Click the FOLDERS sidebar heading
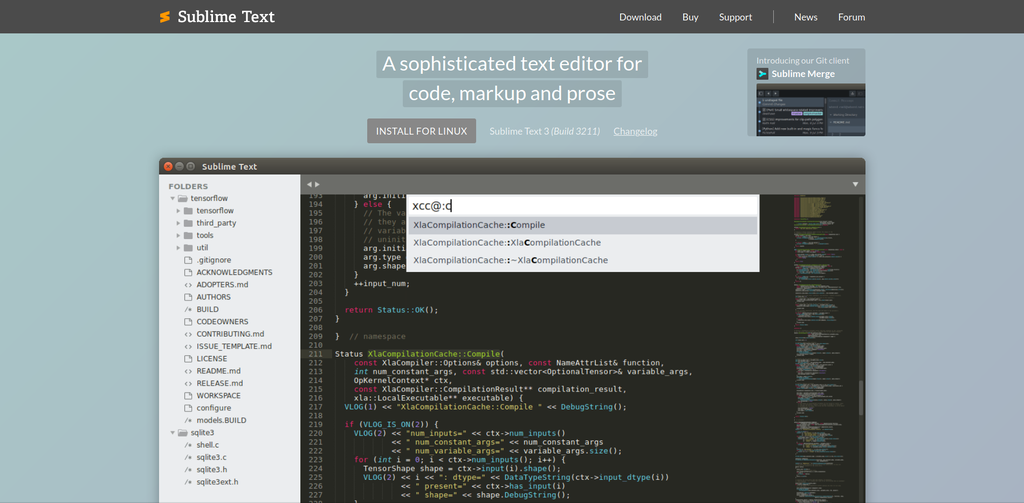Image resolution: width=1024 pixels, height=503 pixels. coord(188,186)
